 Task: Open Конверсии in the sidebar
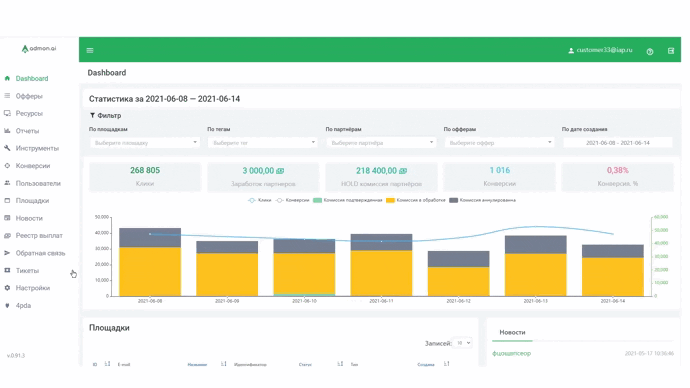[x=33, y=166]
